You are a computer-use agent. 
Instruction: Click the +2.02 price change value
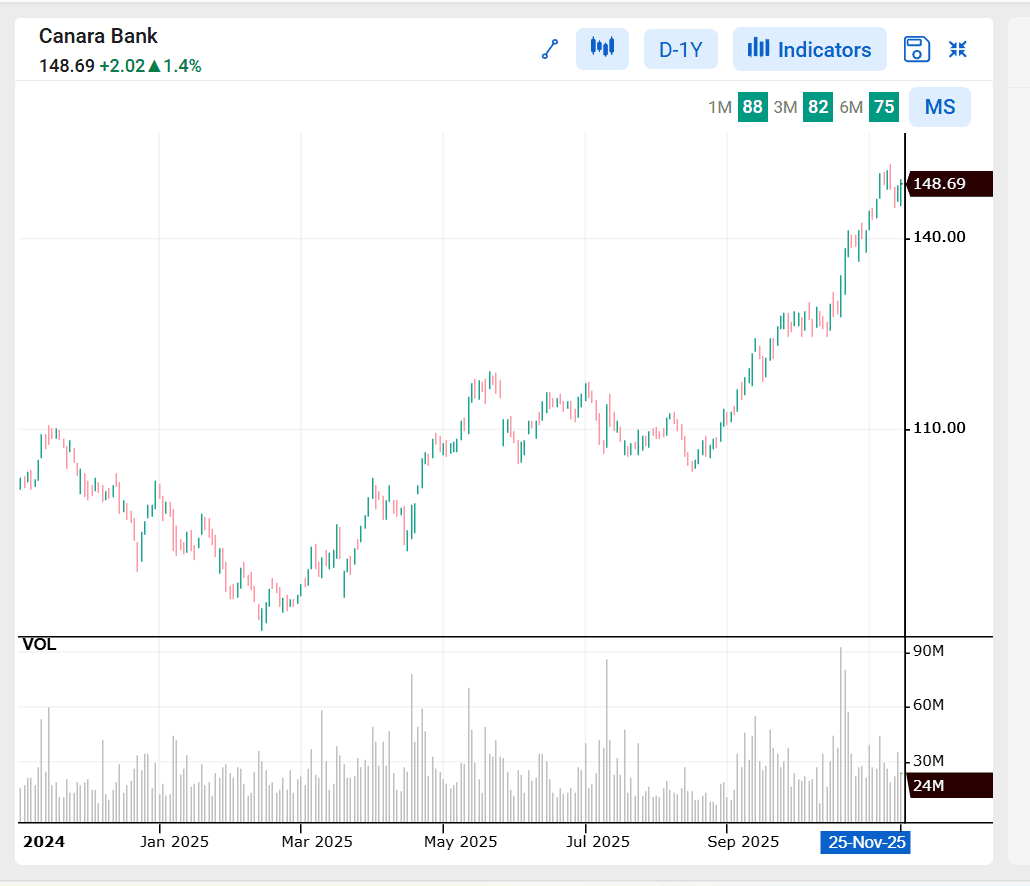[x=122, y=66]
